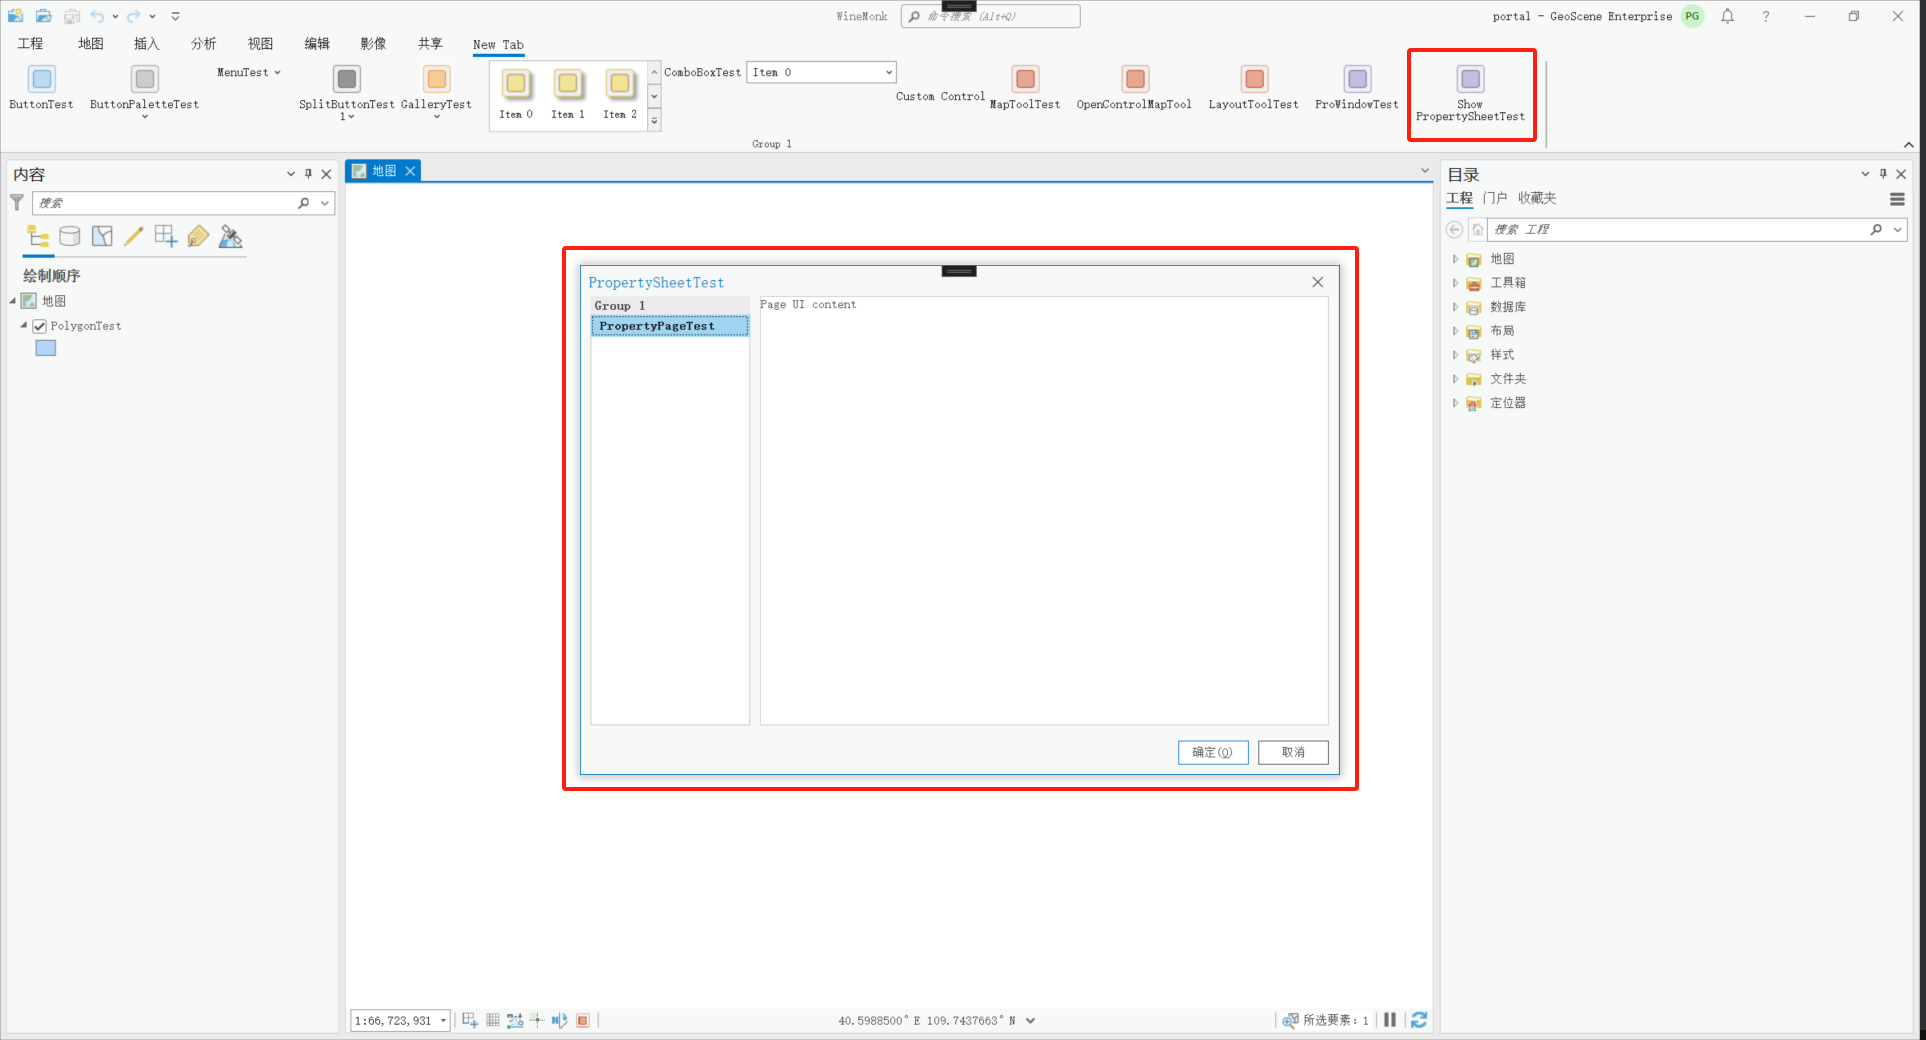
Task: Click the 确定 button in PropertySheetTest
Action: click(1213, 752)
